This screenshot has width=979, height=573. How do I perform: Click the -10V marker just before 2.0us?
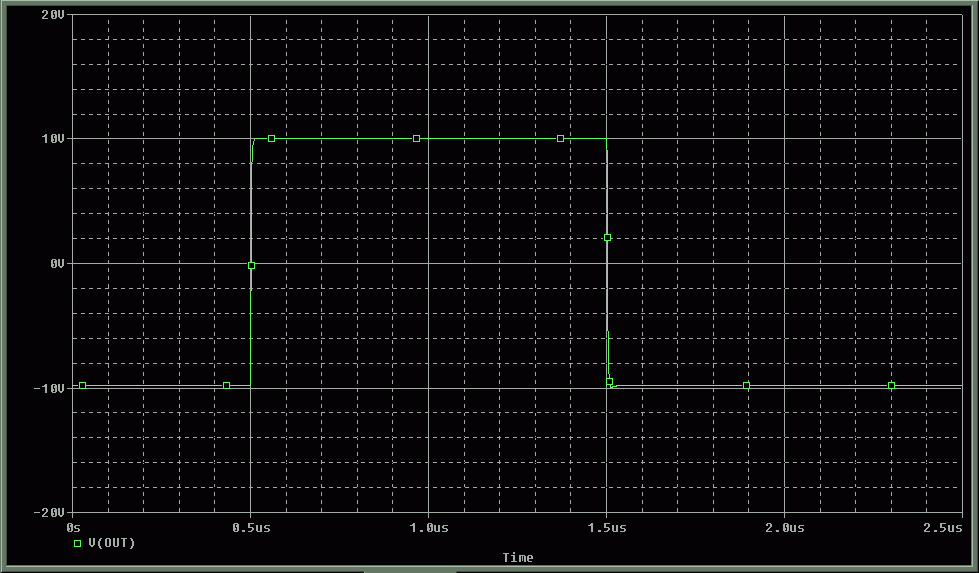coord(746,385)
